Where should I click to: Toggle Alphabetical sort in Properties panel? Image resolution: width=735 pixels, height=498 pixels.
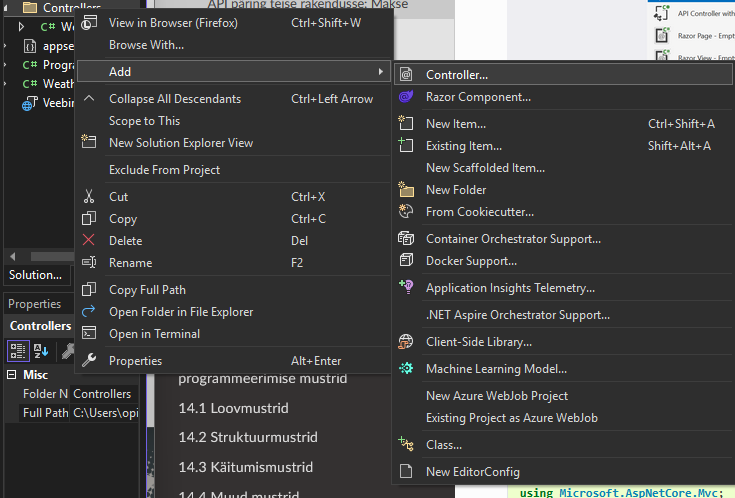[42, 350]
